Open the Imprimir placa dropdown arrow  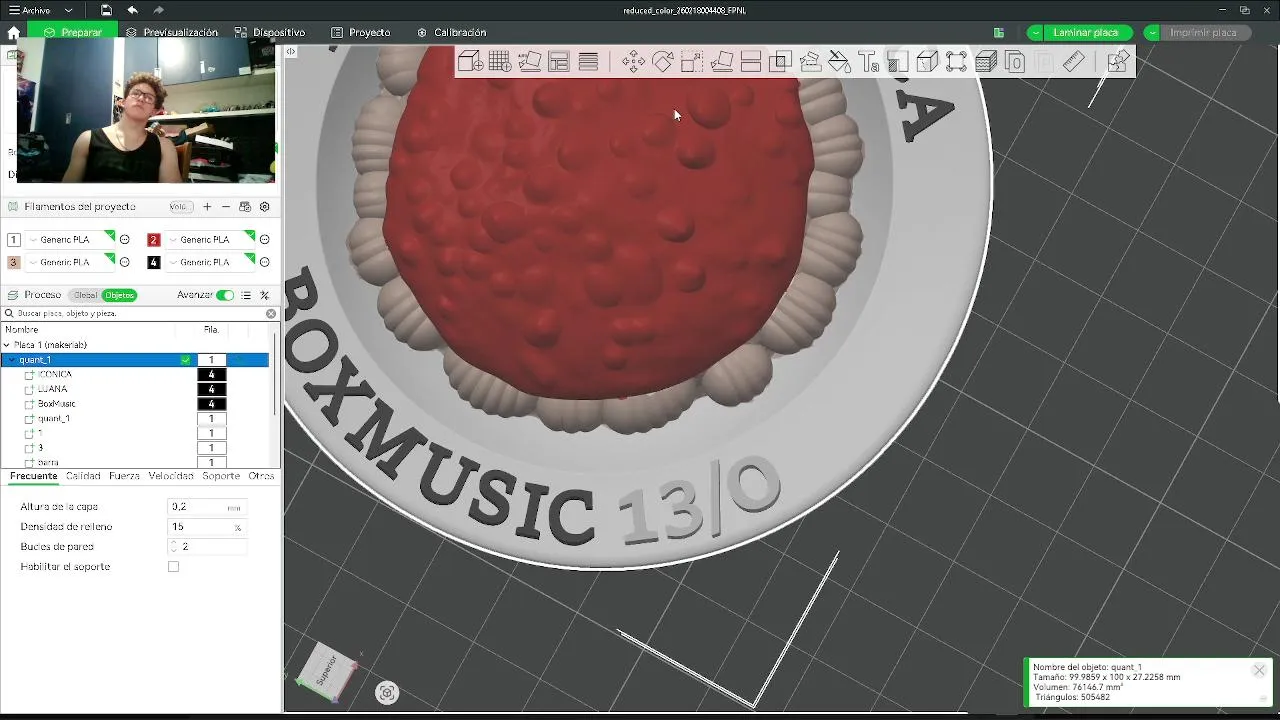(x=1152, y=32)
